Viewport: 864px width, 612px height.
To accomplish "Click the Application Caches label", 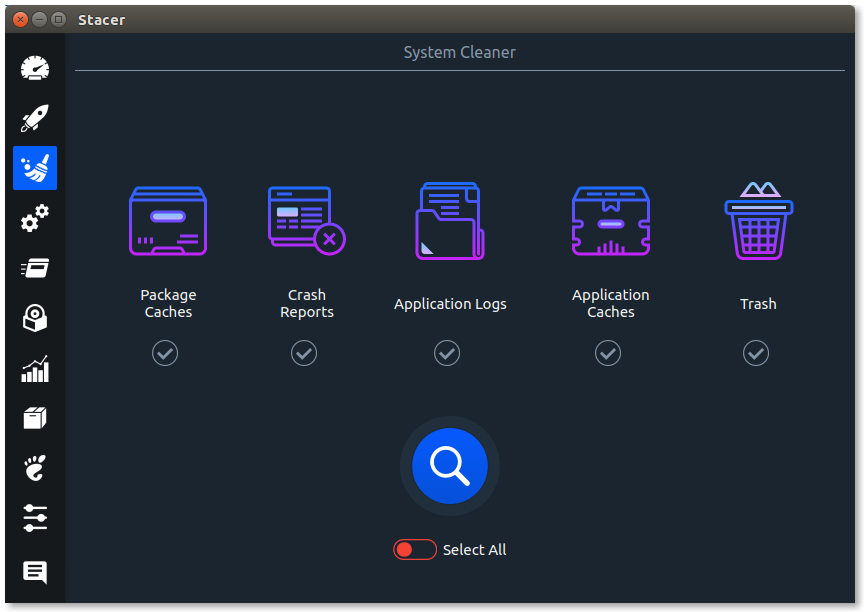I will (x=611, y=304).
